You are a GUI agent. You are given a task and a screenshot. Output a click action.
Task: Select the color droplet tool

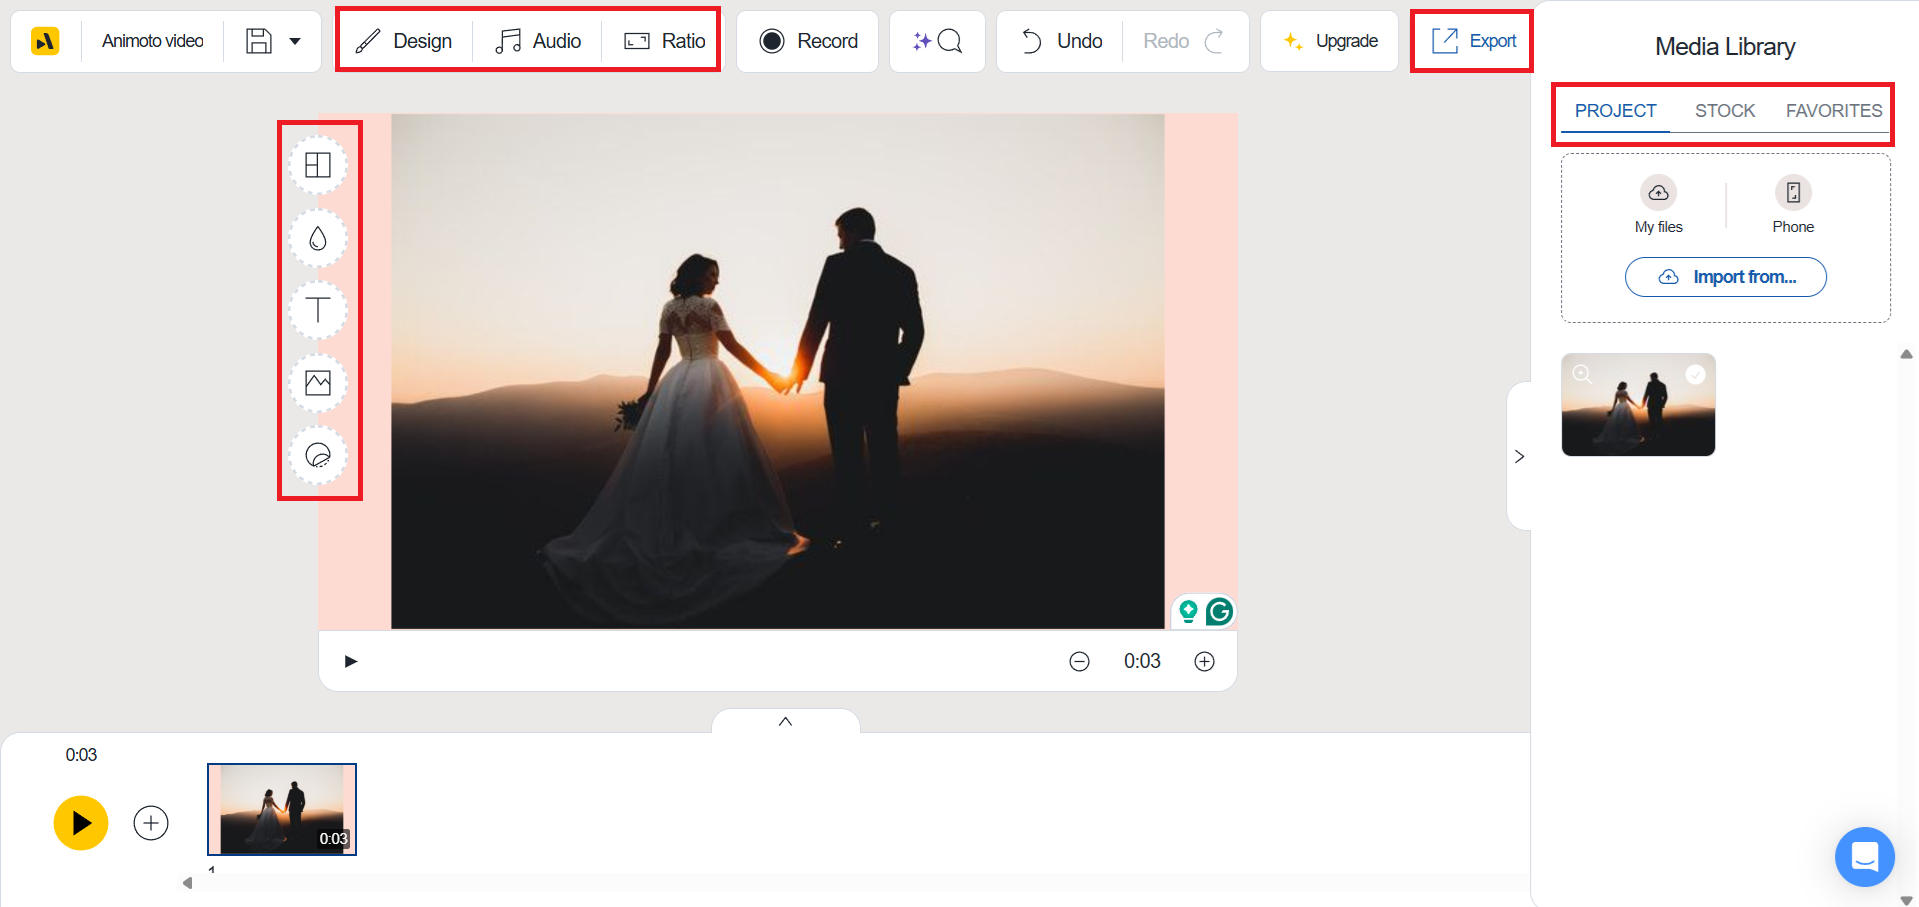point(318,238)
